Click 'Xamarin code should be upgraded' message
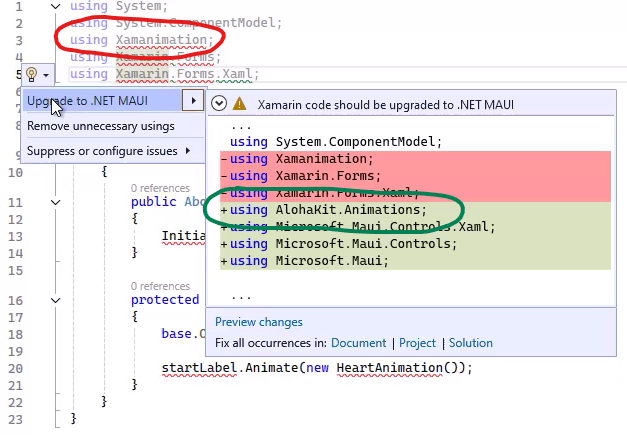 point(385,105)
